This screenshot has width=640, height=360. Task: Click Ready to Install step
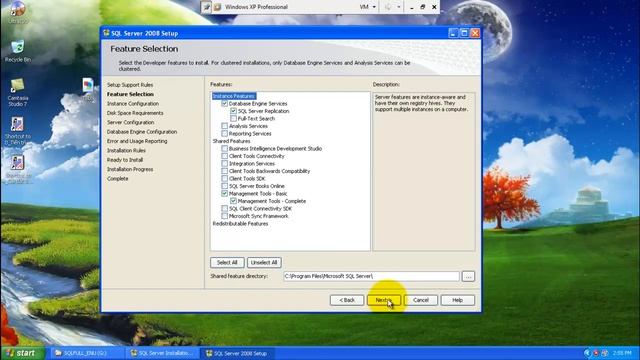click(125, 160)
